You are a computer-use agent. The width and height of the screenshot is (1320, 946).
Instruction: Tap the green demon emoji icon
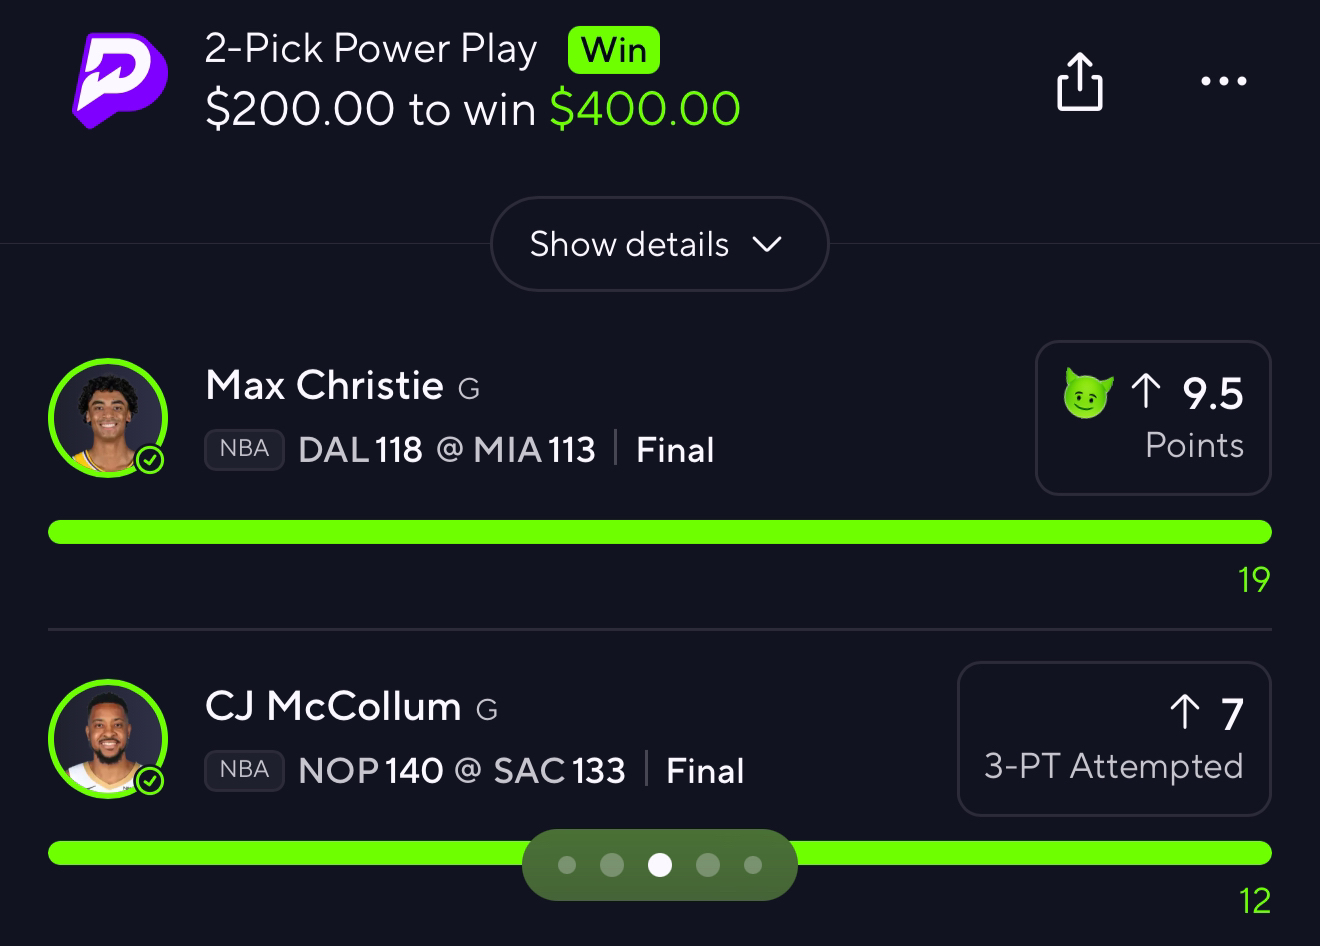1088,393
